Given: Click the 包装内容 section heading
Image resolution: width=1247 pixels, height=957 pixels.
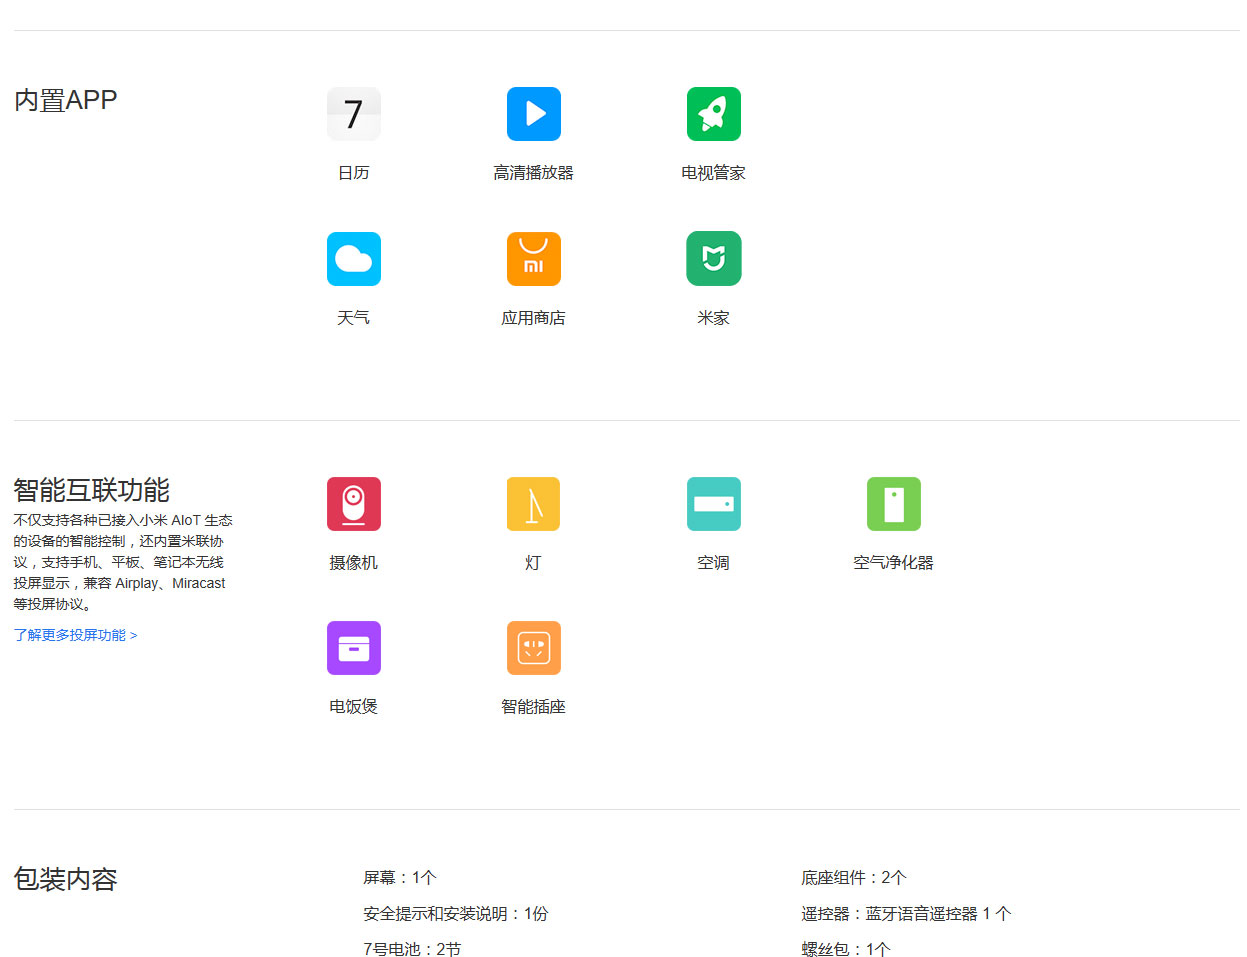Looking at the screenshot, I should 66,879.
